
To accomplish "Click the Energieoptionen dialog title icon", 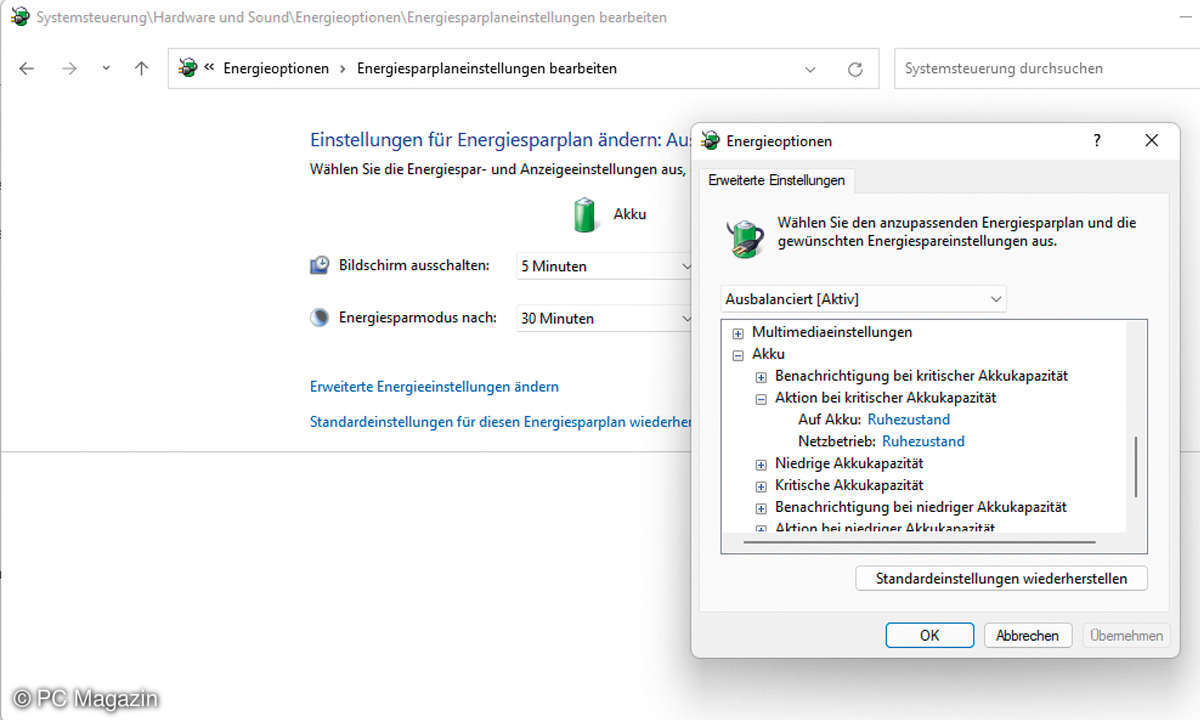I will [711, 141].
